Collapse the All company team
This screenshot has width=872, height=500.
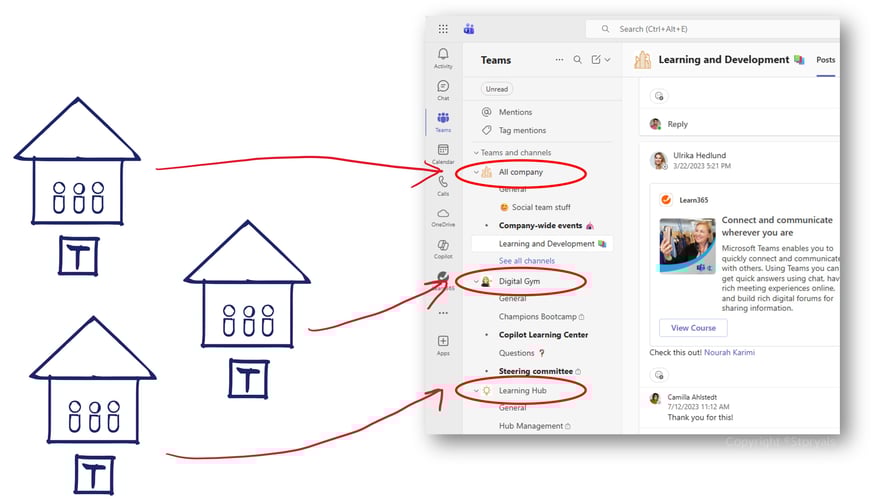[476, 172]
